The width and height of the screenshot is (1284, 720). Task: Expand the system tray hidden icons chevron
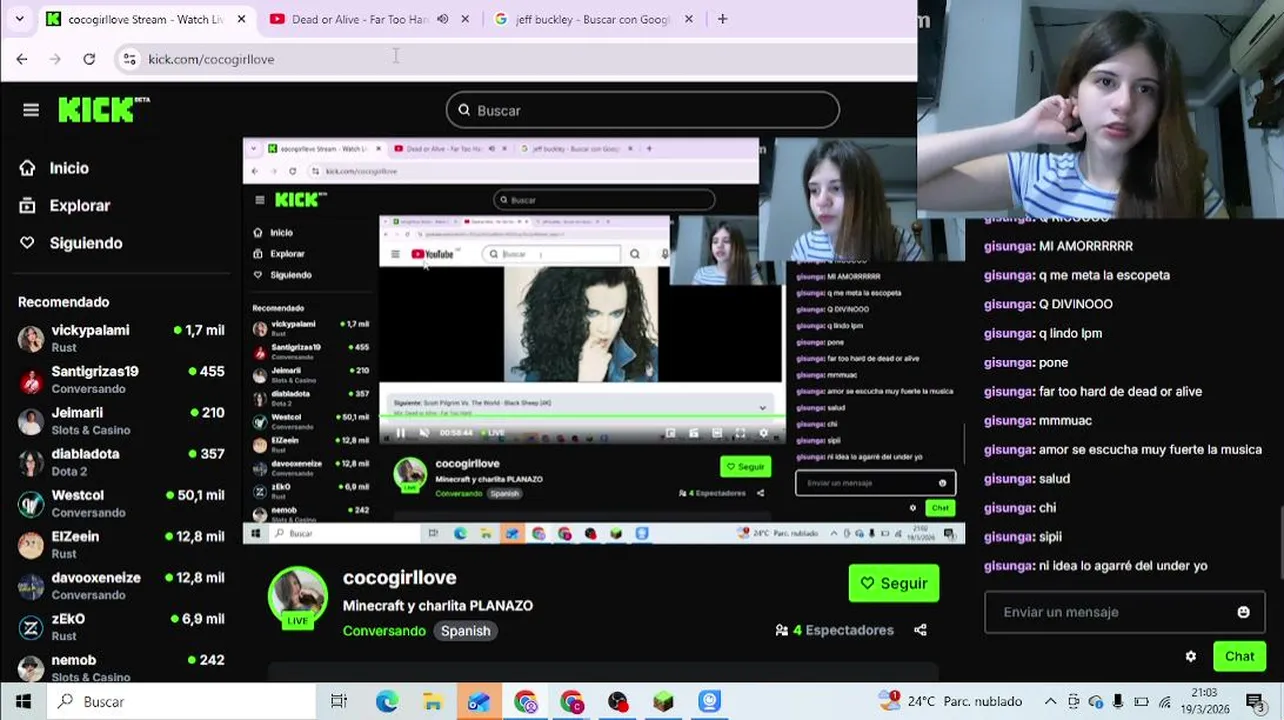pos(1050,702)
